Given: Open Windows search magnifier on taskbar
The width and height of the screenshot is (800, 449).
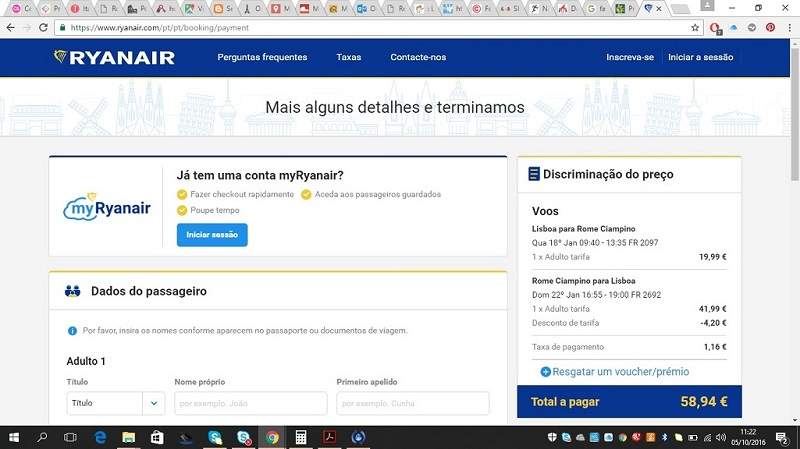Looking at the screenshot, I should pyautogui.click(x=42, y=437).
